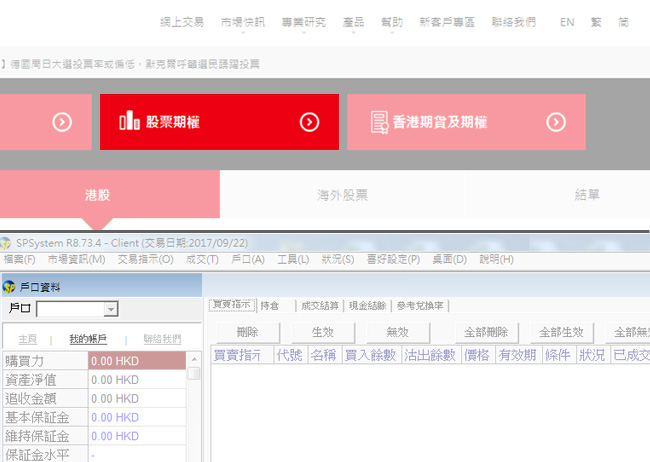Sort by the 狀況 column header
The height and width of the screenshot is (462, 650).
click(593, 355)
